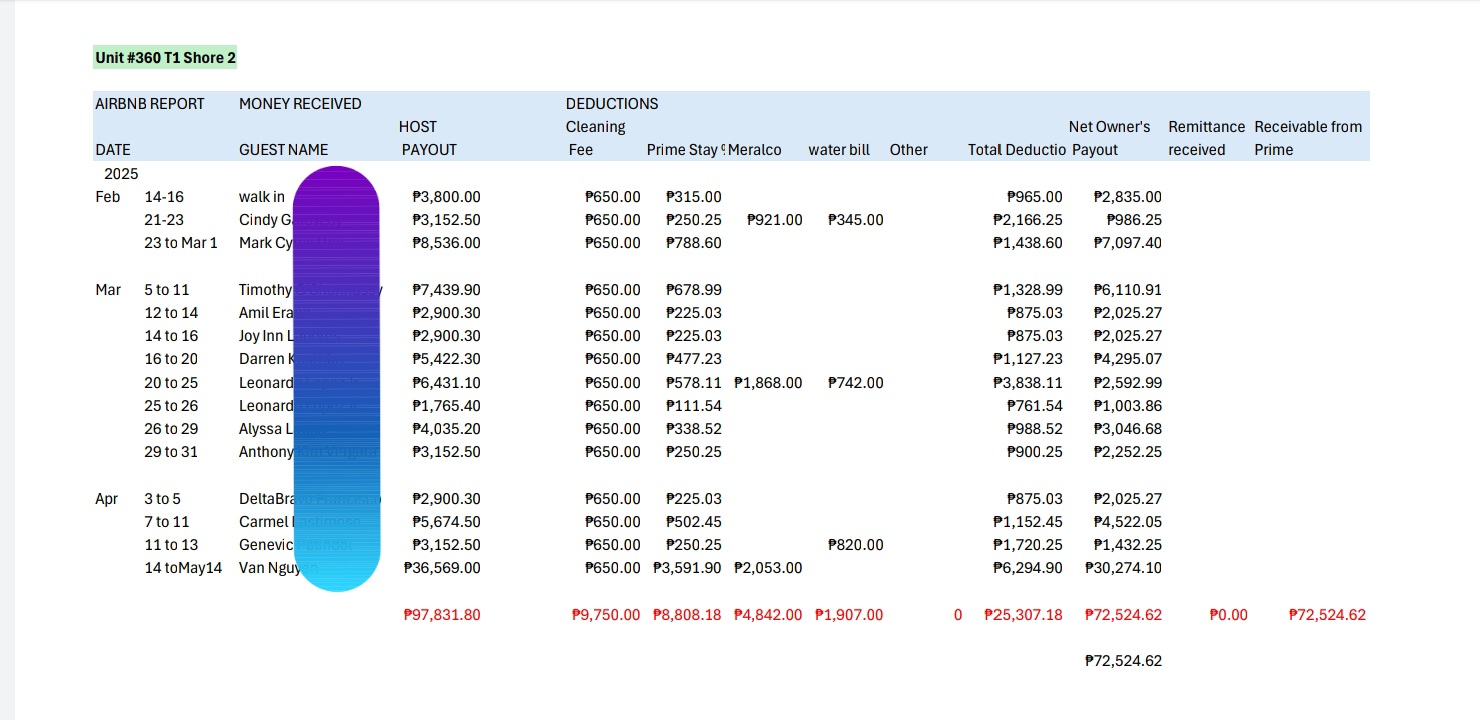Select the ₱921.00 Meralco cell

point(774,220)
